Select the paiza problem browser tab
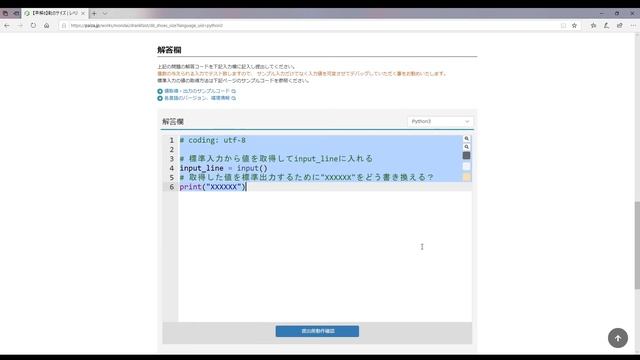 [x=54, y=13]
